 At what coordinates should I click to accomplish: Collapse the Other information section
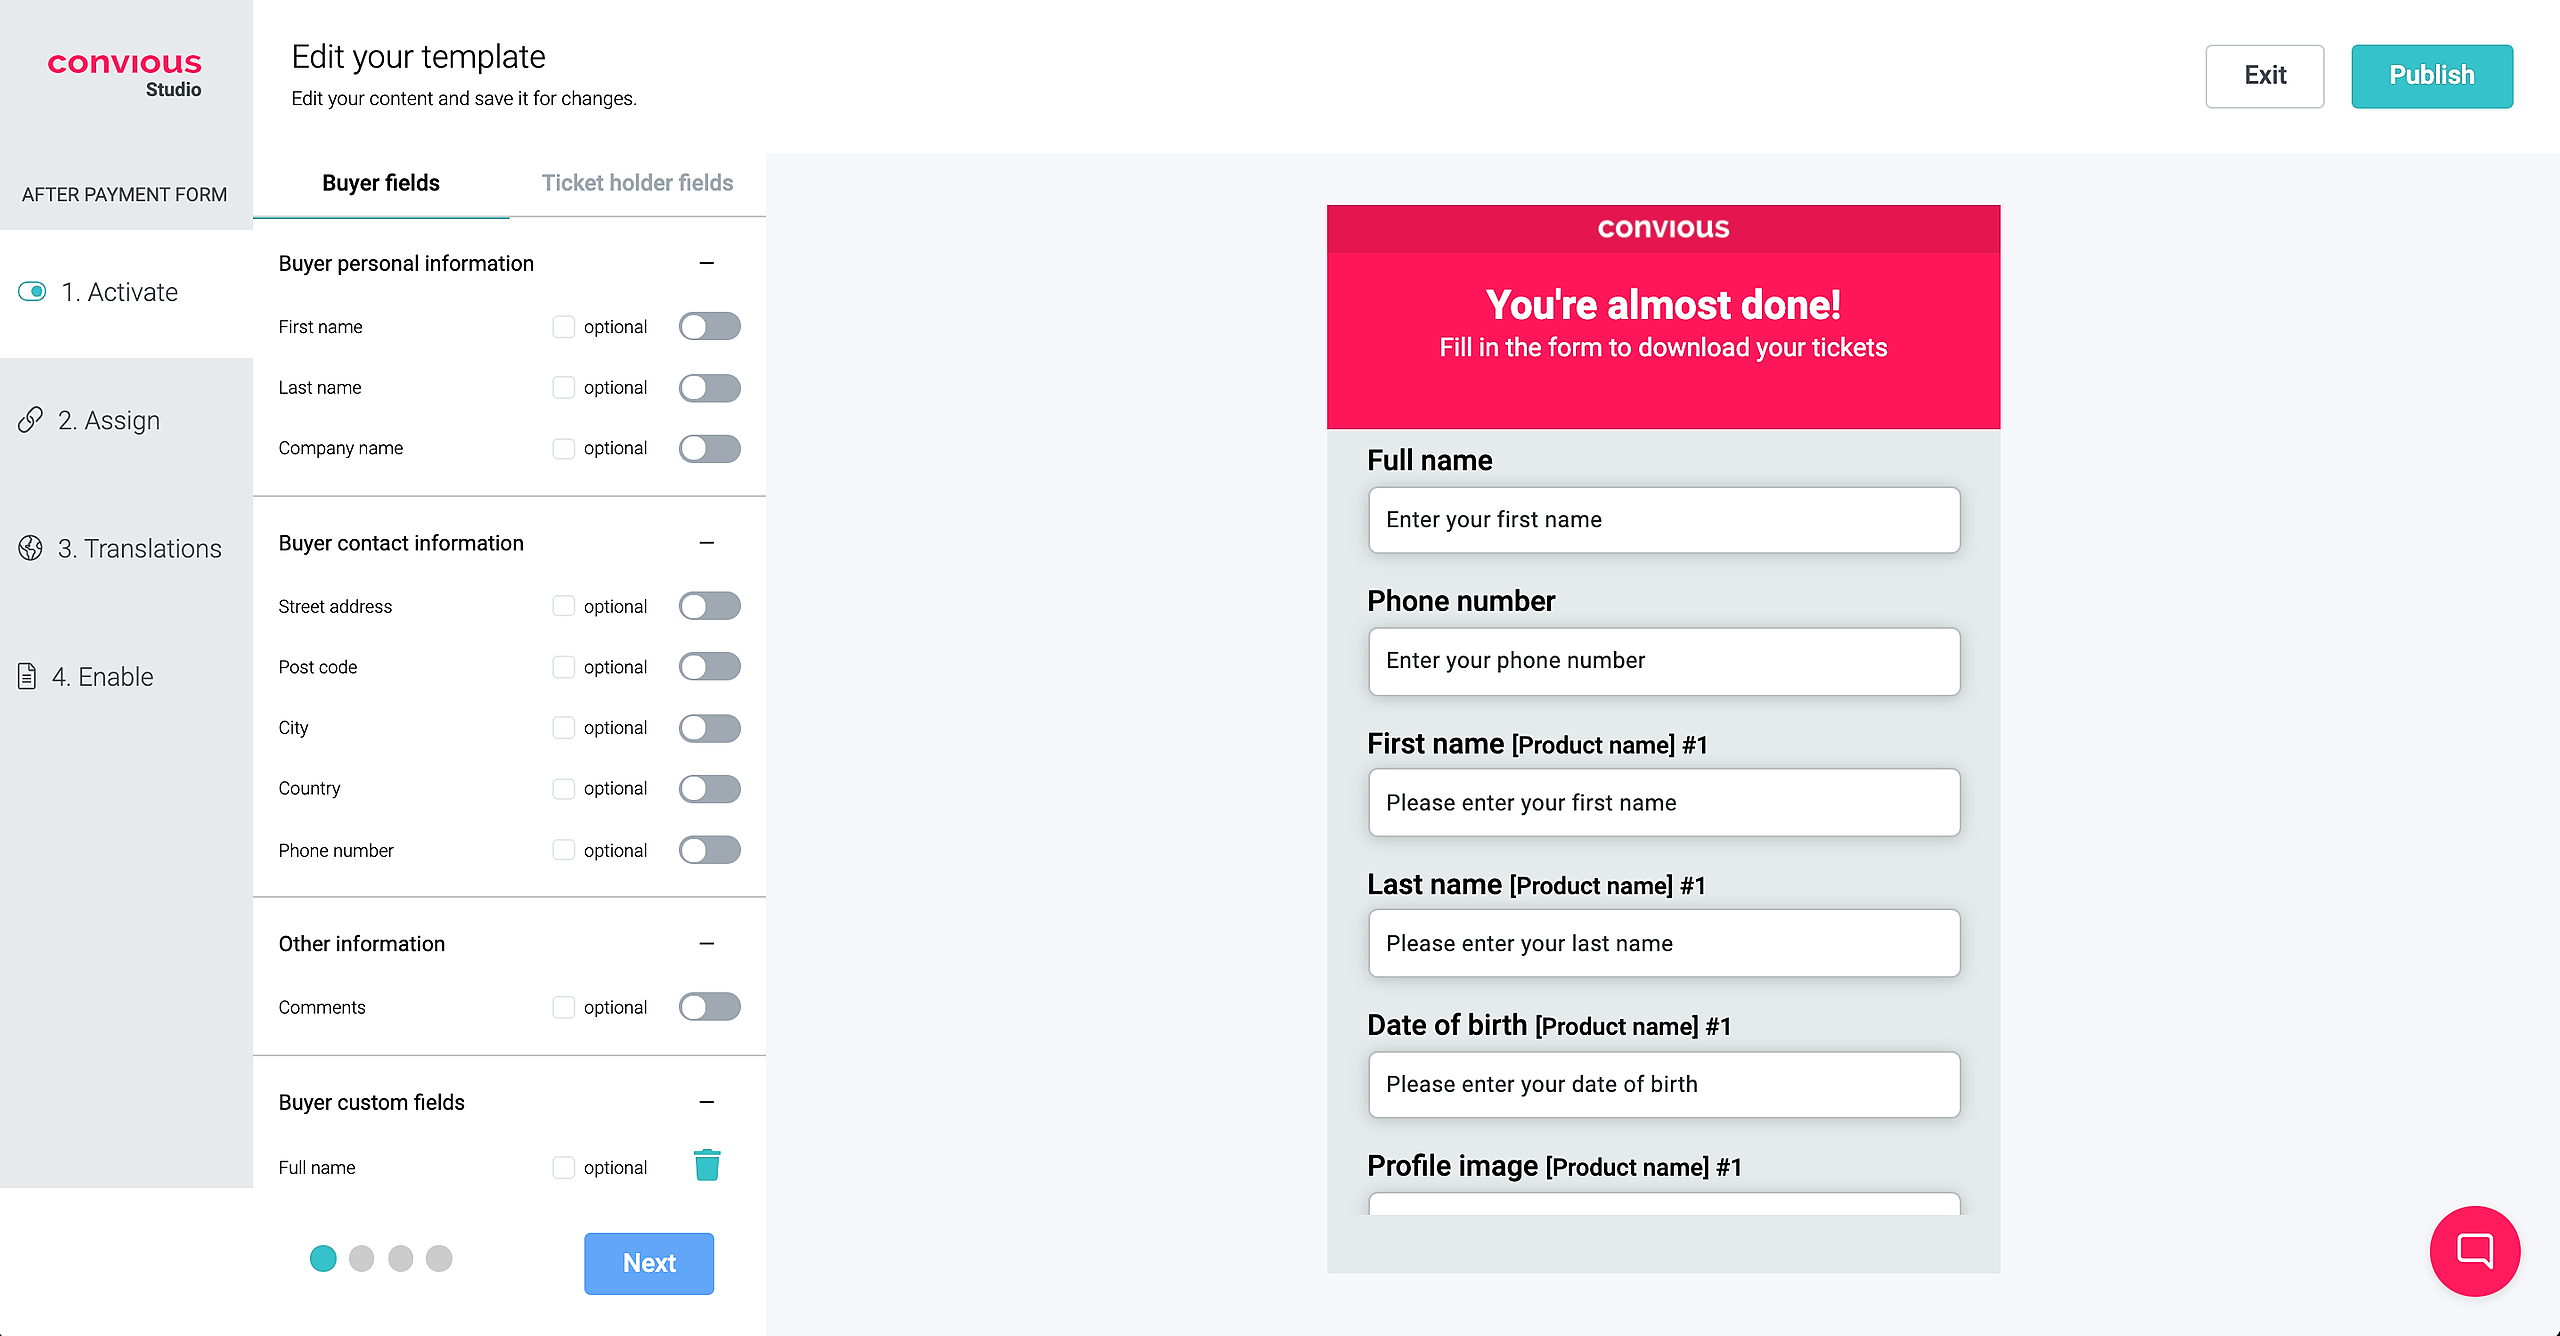(707, 944)
